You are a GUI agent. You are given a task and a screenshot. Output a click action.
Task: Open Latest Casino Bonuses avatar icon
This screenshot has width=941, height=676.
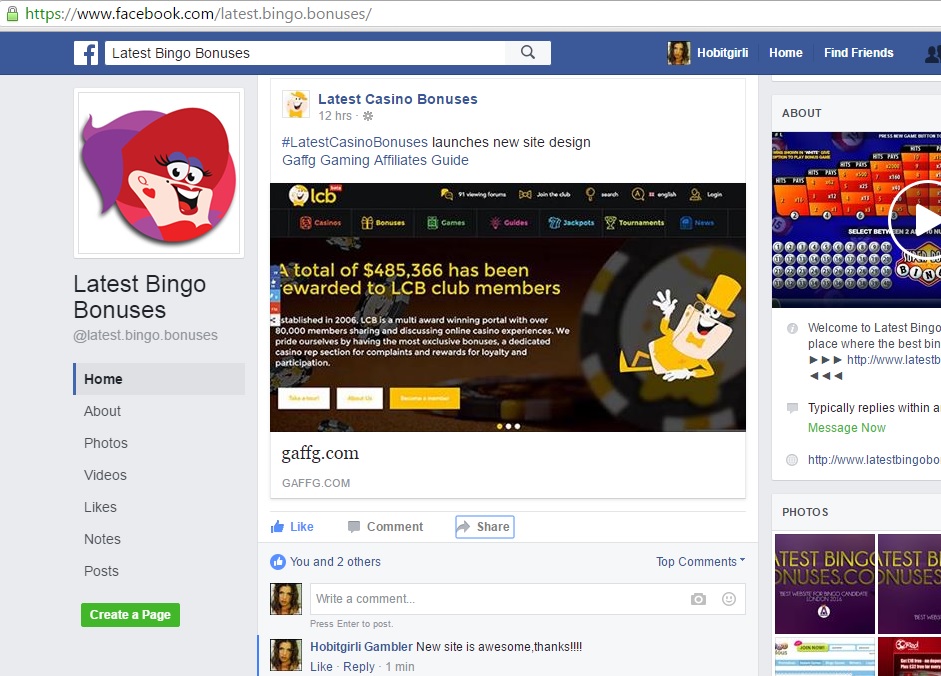point(296,104)
